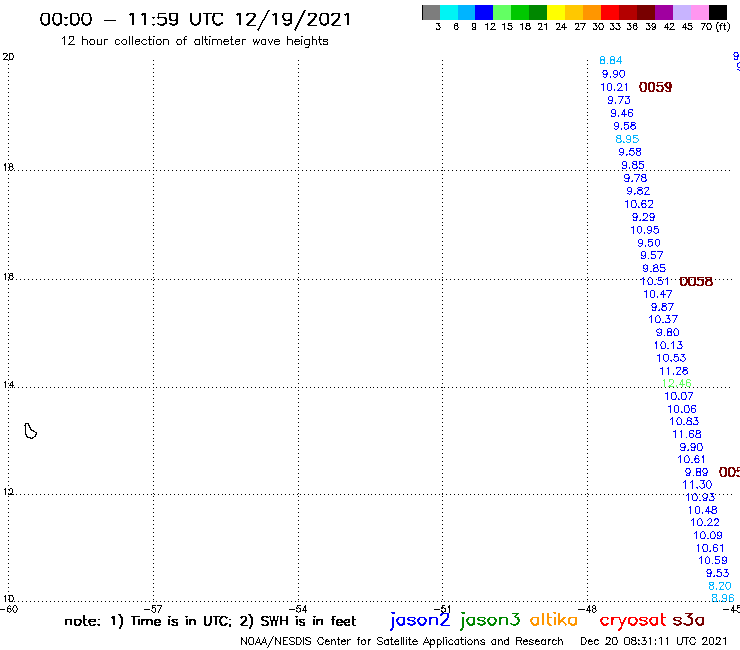The image size is (740, 650).
Task: Click the 12 latitude axis label
Action: click(9, 492)
